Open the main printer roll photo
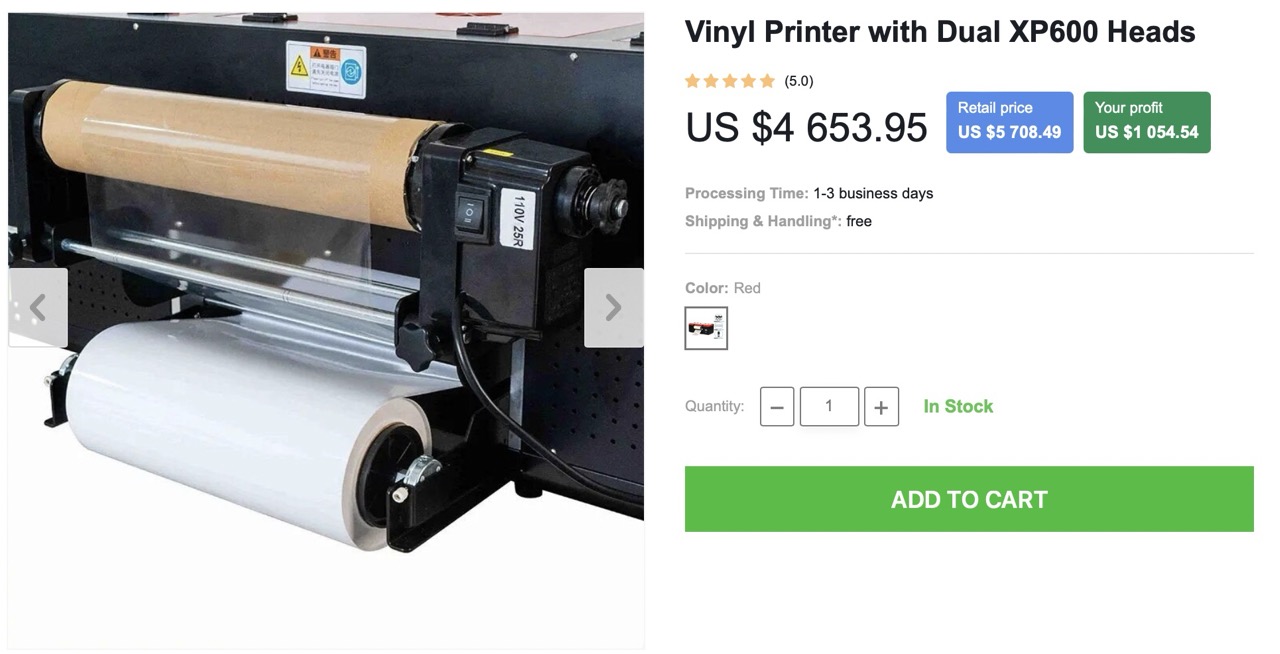 [x=326, y=330]
